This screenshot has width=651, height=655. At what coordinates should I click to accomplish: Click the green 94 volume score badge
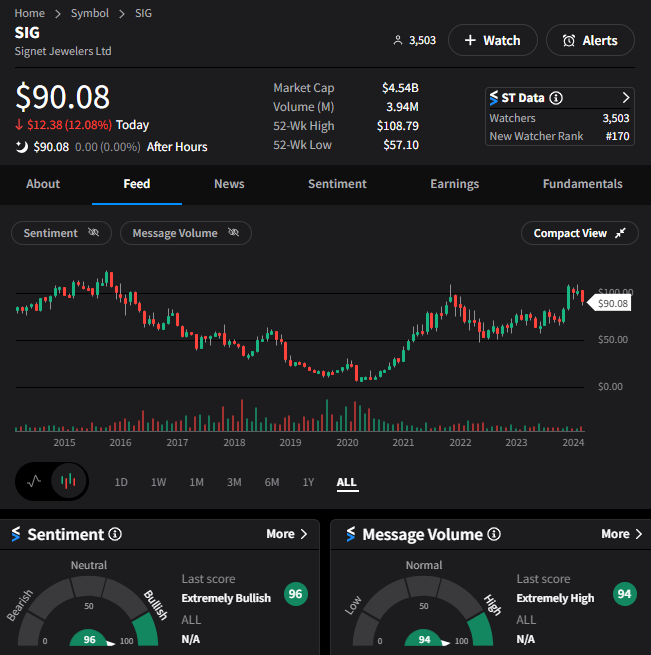coord(624,594)
